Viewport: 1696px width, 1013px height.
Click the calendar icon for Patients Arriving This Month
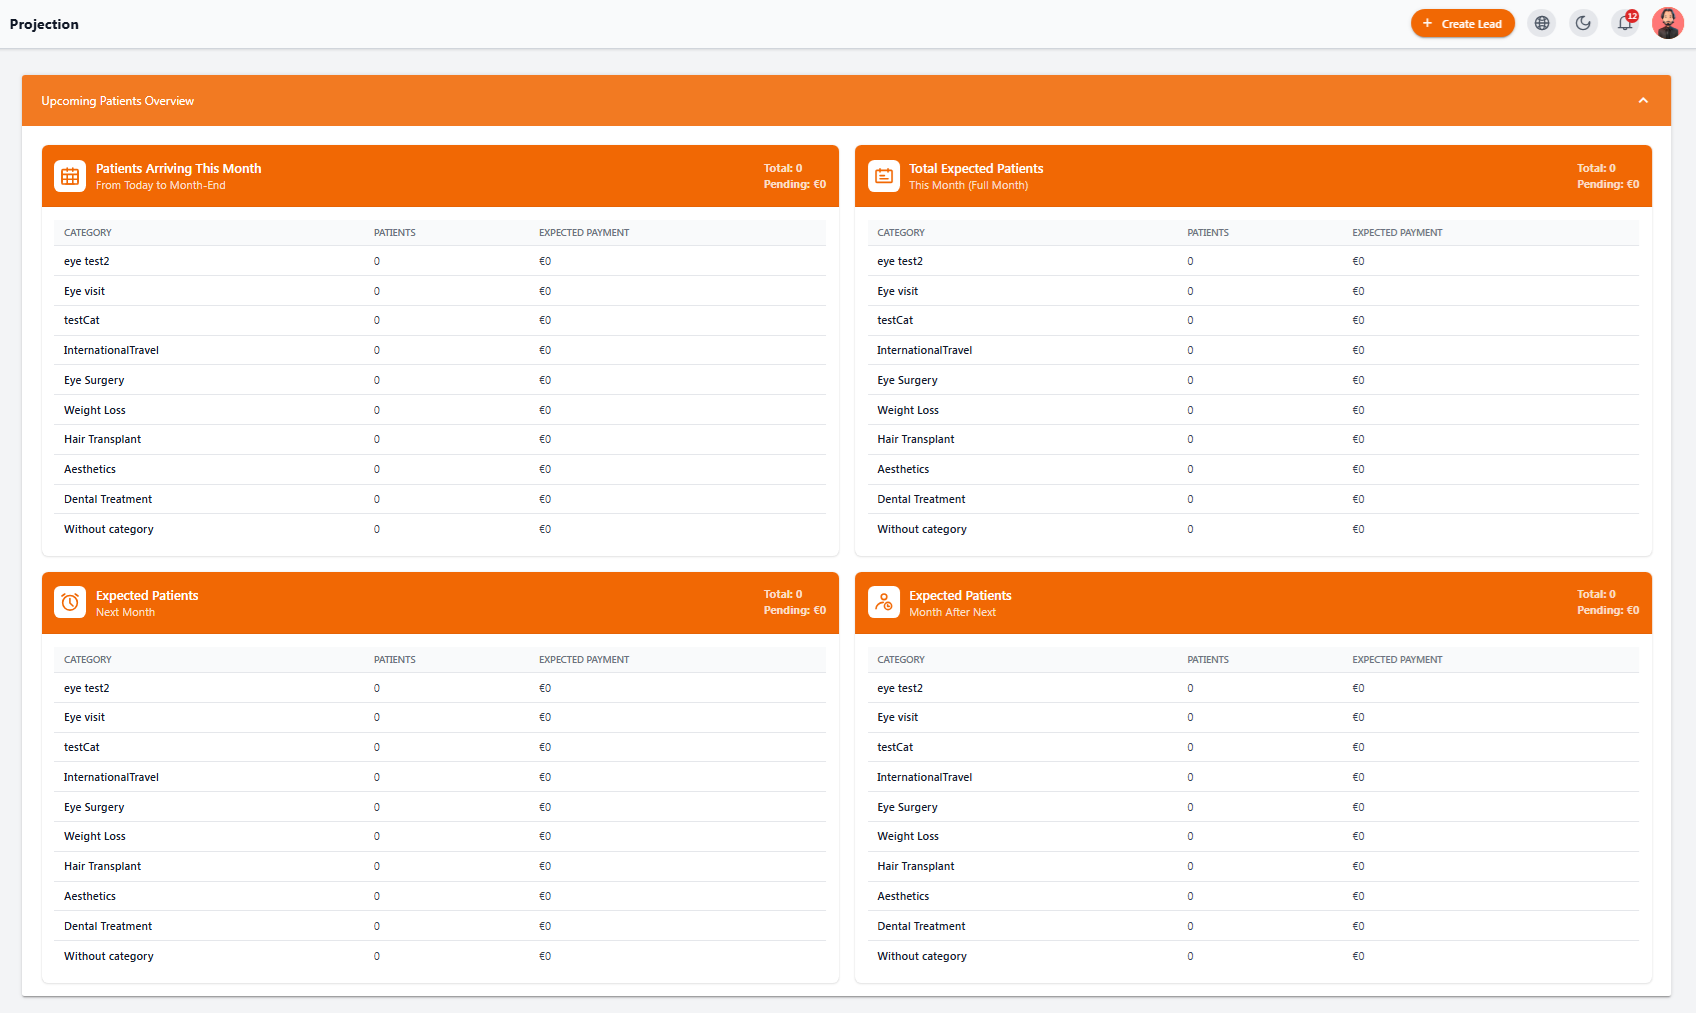[x=70, y=176]
